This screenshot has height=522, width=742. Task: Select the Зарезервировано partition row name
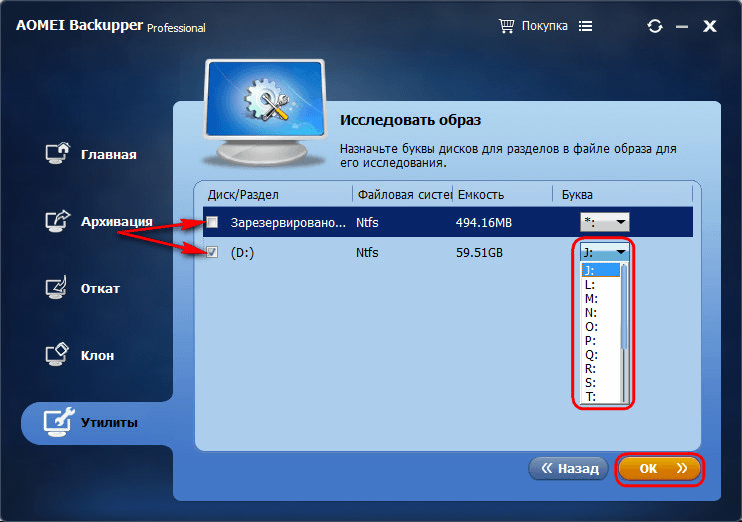pos(288,223)
